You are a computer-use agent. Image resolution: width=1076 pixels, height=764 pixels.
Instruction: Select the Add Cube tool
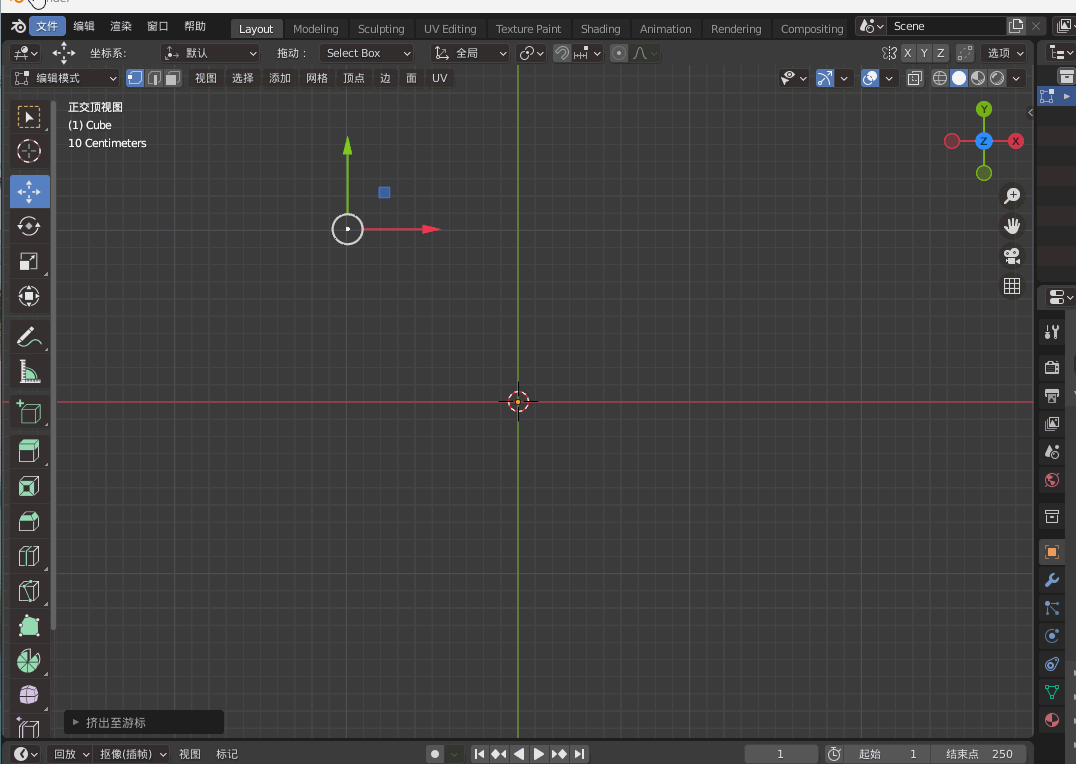click(x=29, y=412)
